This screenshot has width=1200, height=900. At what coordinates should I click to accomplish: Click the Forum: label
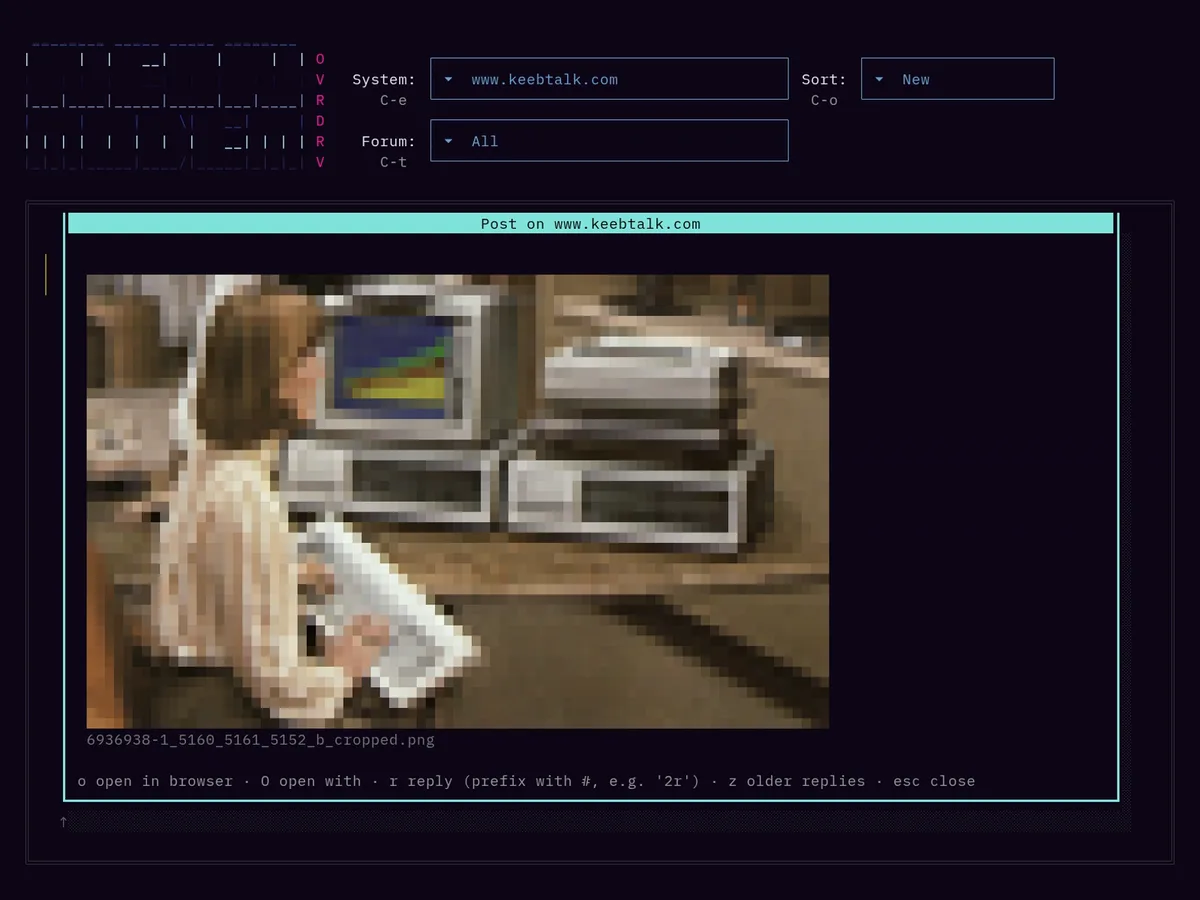388,141
